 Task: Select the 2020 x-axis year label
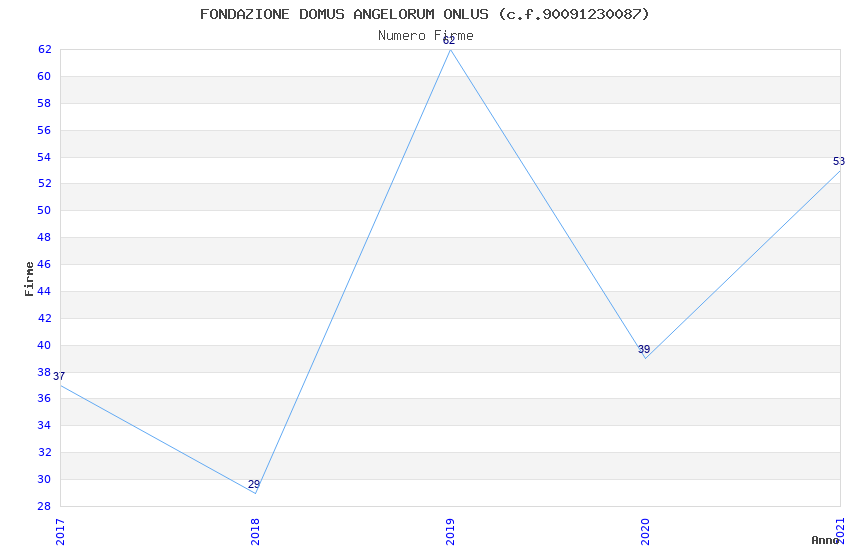(645, 532)
